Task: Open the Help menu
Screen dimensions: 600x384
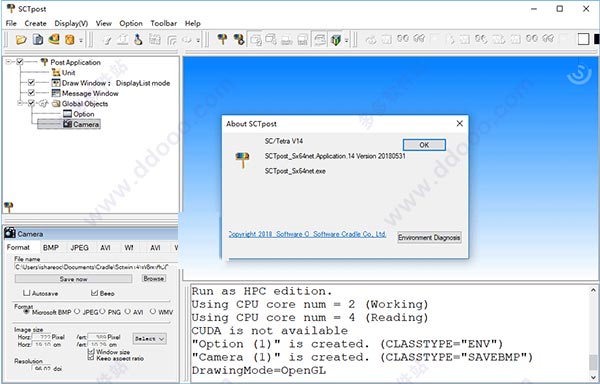Action: click(x=192, y=23)
